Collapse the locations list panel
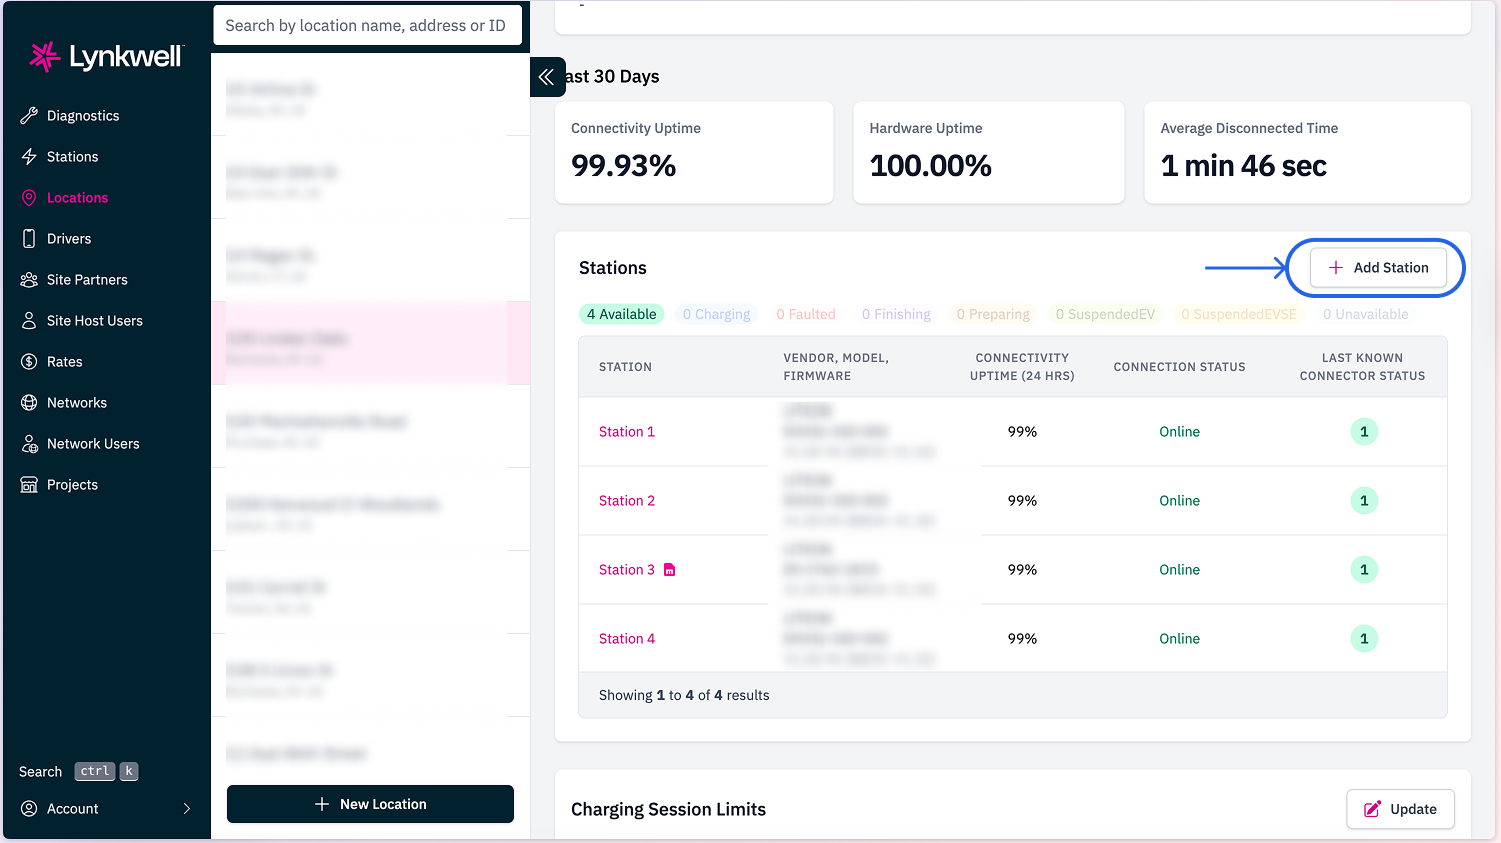The width and height of the screenshot is (1501, 843). (546, 77)
